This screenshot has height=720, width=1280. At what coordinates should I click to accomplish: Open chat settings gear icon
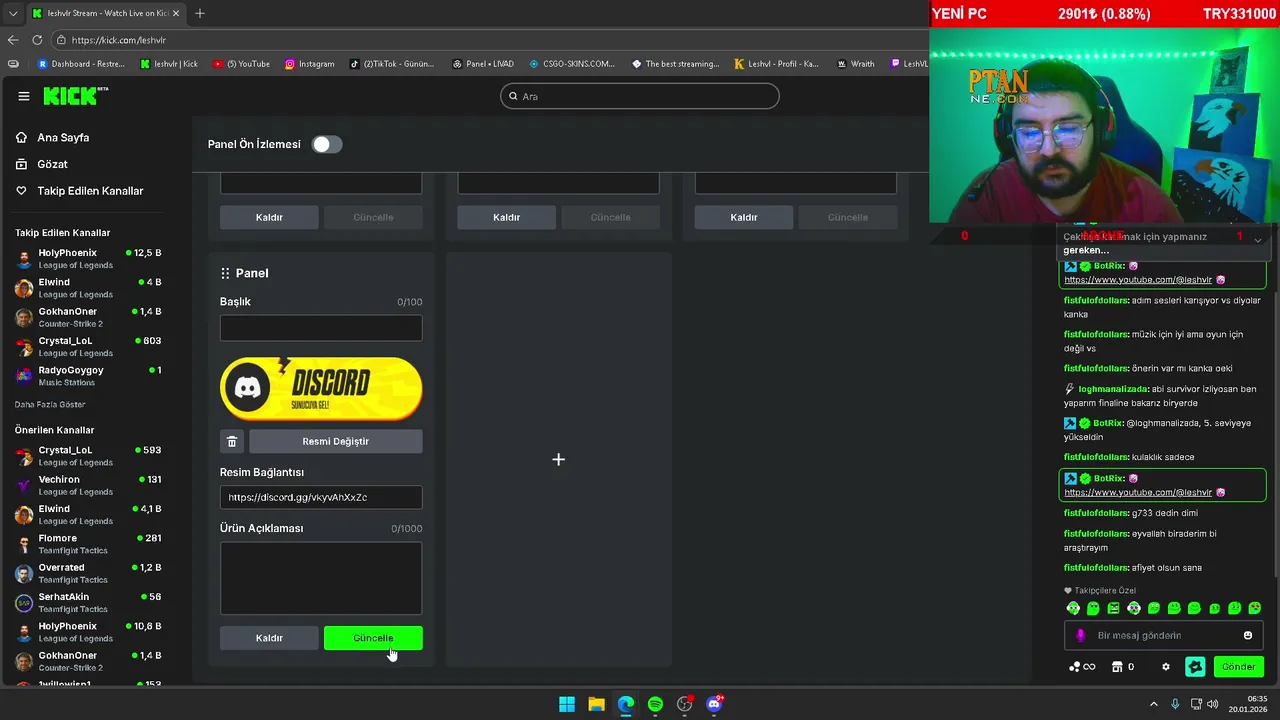(1165, 667)
